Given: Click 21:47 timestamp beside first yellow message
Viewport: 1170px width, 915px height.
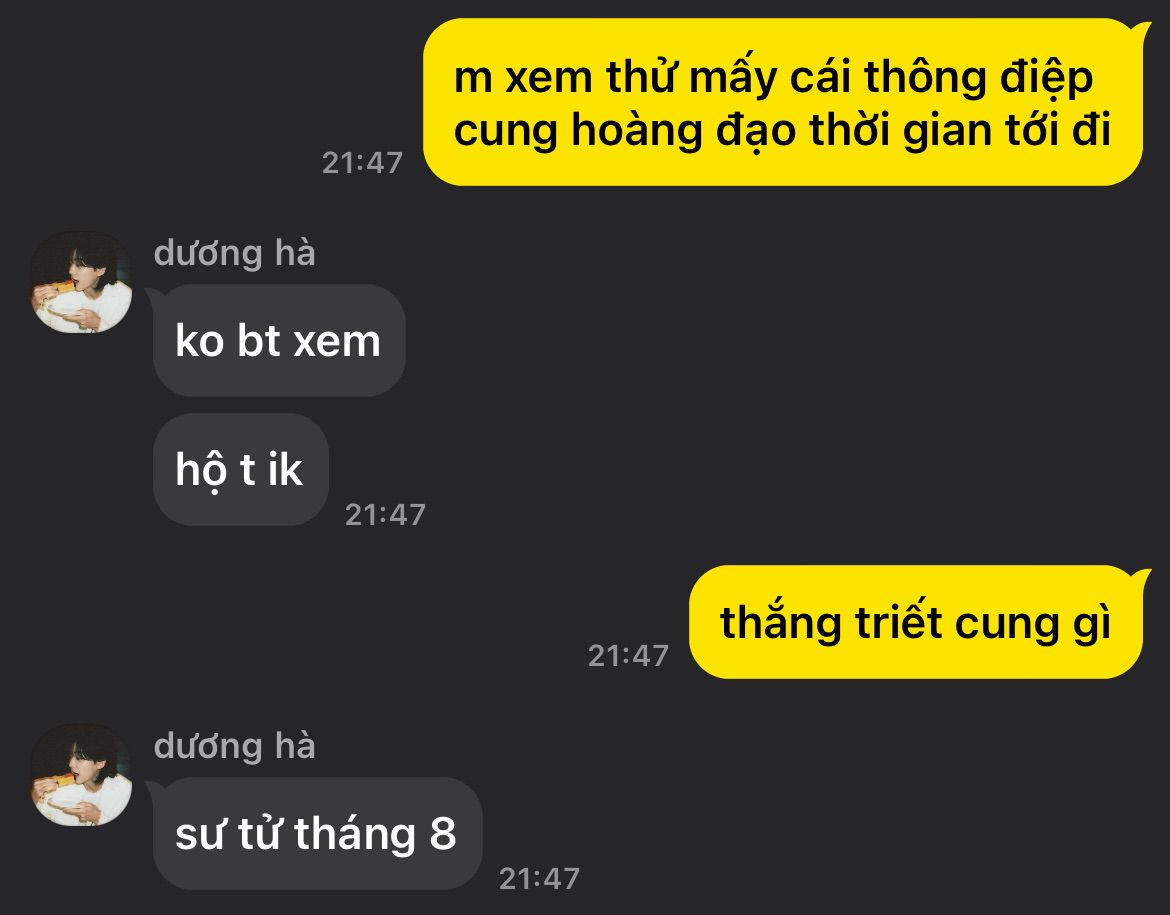Looking at the screenshot, I should tap(362, 163).
